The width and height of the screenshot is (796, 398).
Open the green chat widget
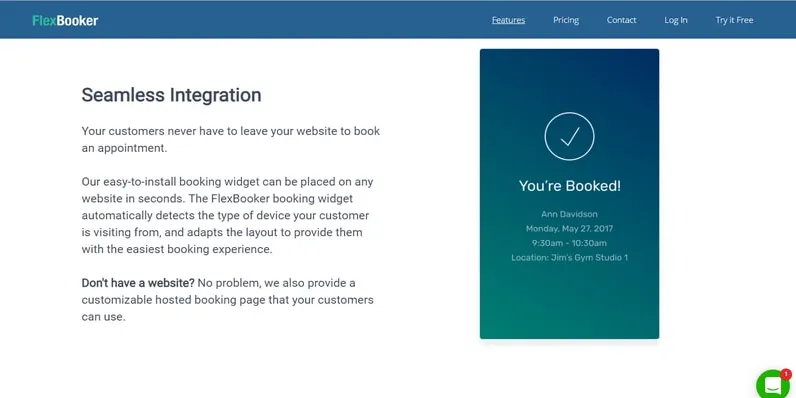coord(773,385)
